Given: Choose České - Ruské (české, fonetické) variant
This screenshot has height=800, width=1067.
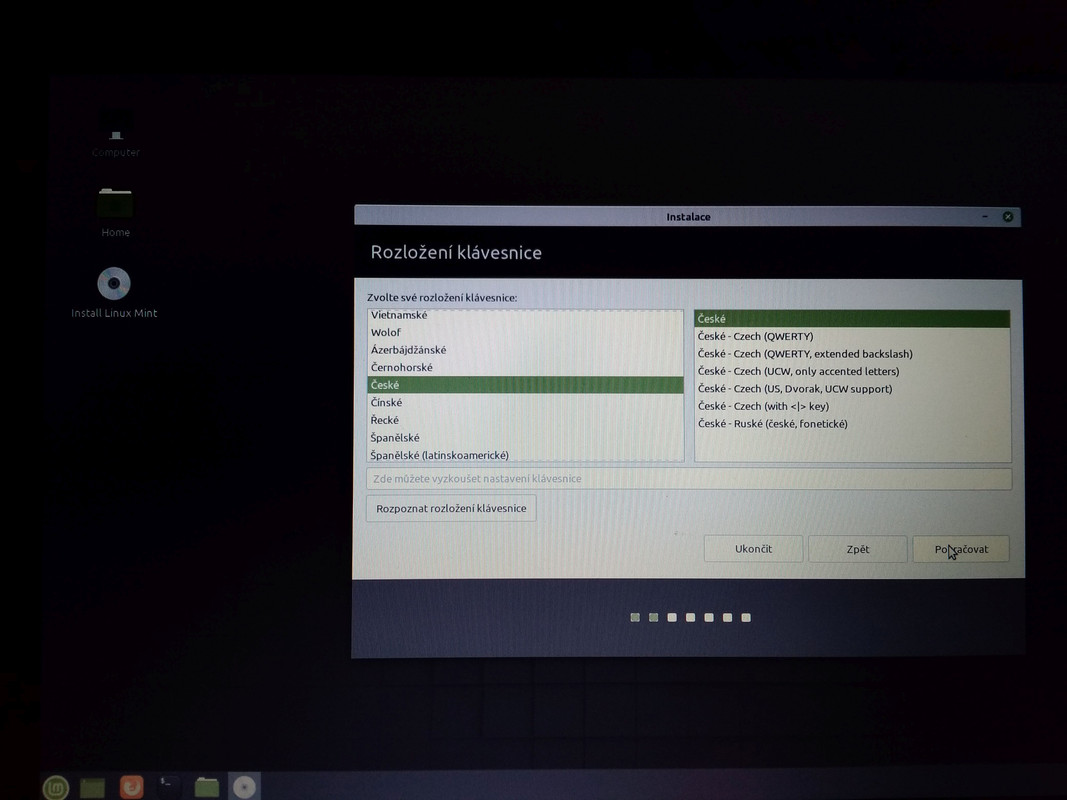Looking at the screenshot, I should [852, 424].
